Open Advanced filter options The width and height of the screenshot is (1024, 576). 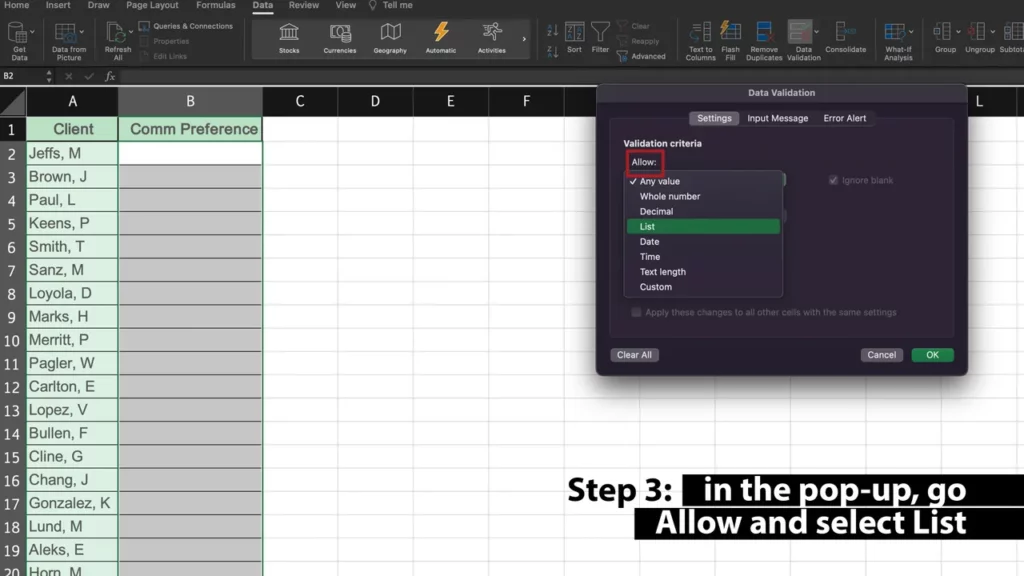641,56
